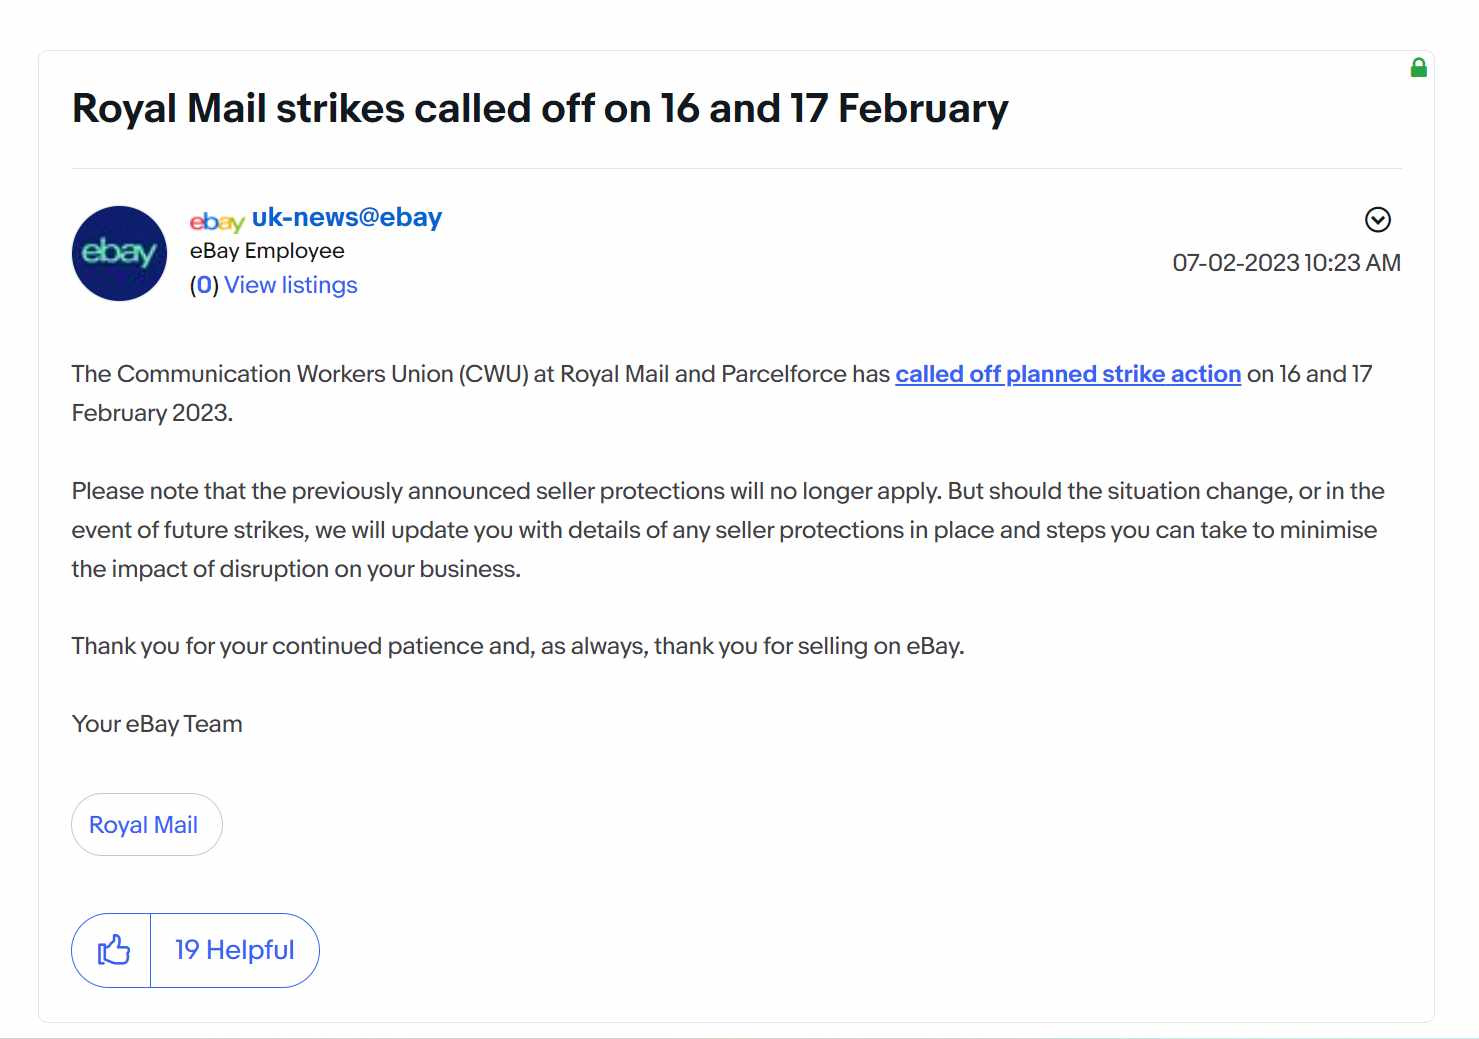Click the green padlock icon

pyautogui.click(x=1418, y=67)
